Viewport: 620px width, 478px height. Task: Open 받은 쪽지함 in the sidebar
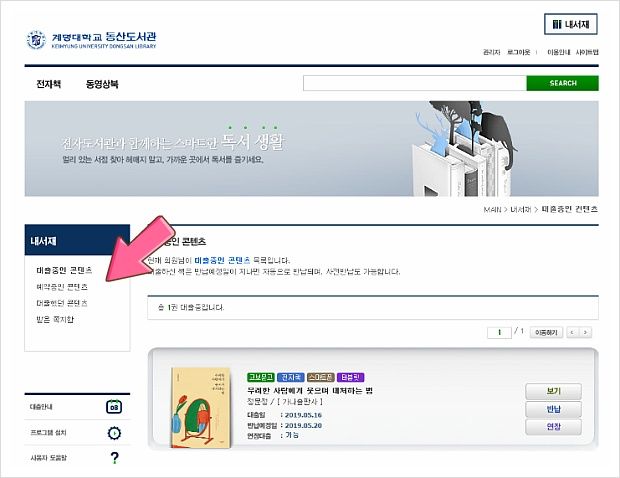point(55,319)
